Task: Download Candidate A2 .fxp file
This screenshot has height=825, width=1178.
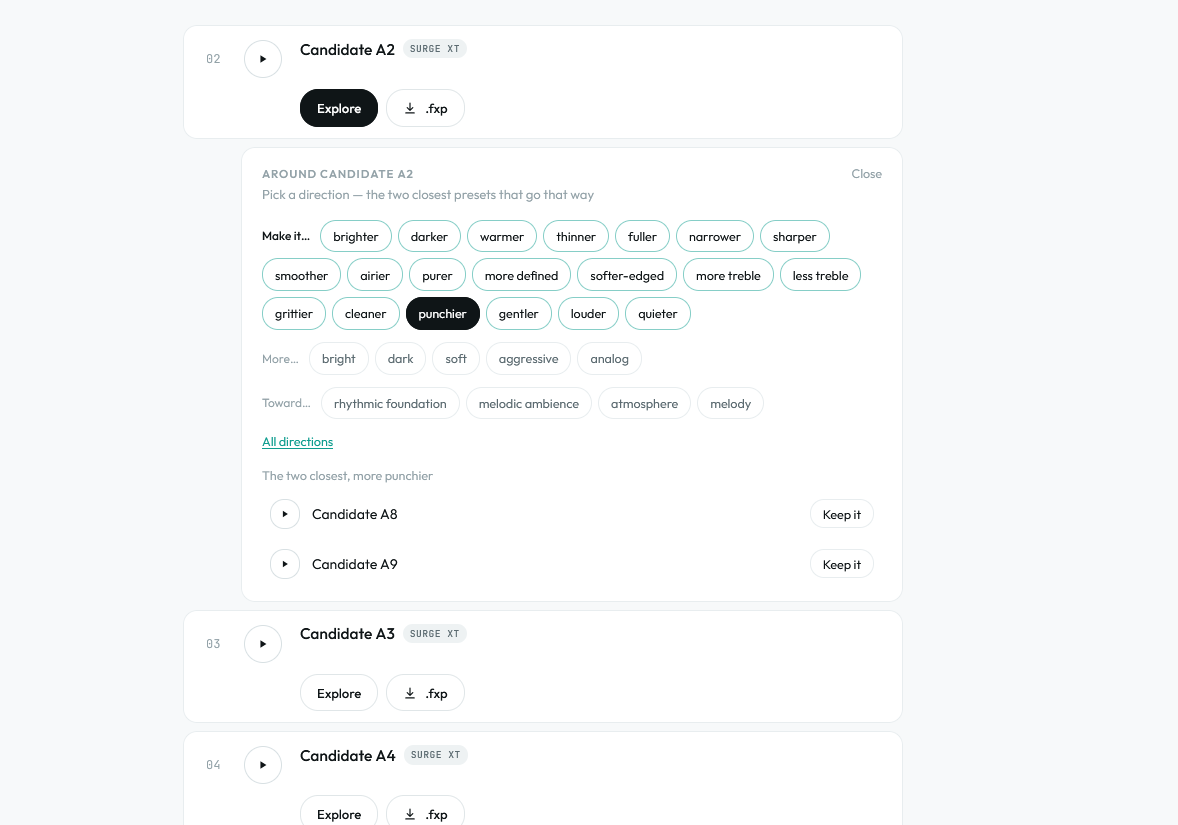Action: click(425, 108)
